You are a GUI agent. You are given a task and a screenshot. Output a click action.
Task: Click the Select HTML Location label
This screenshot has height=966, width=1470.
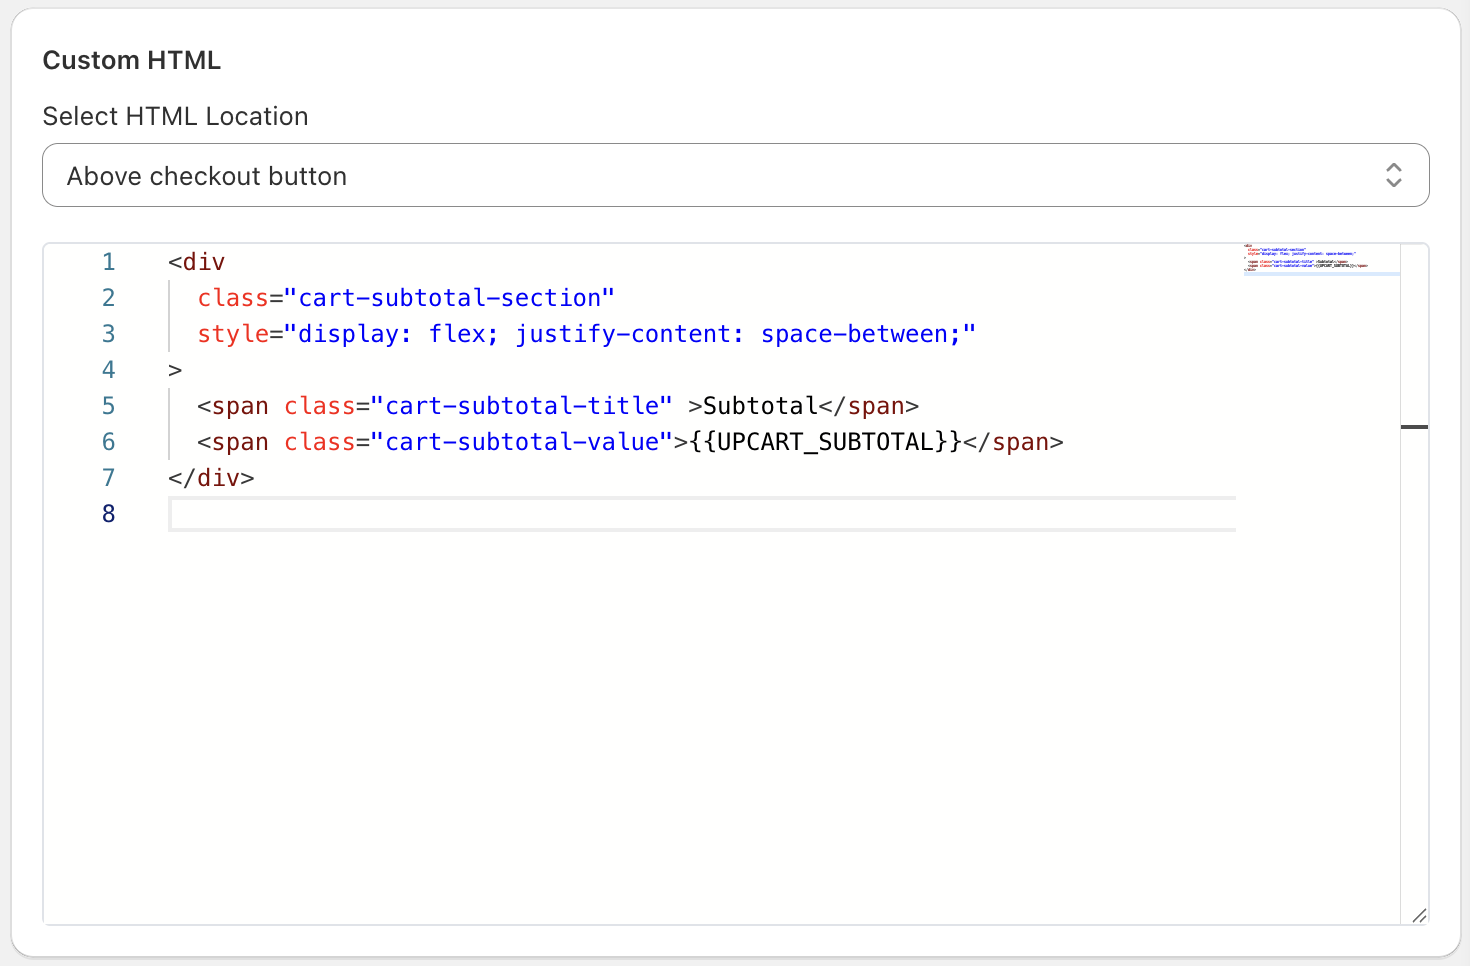[175, 116]
